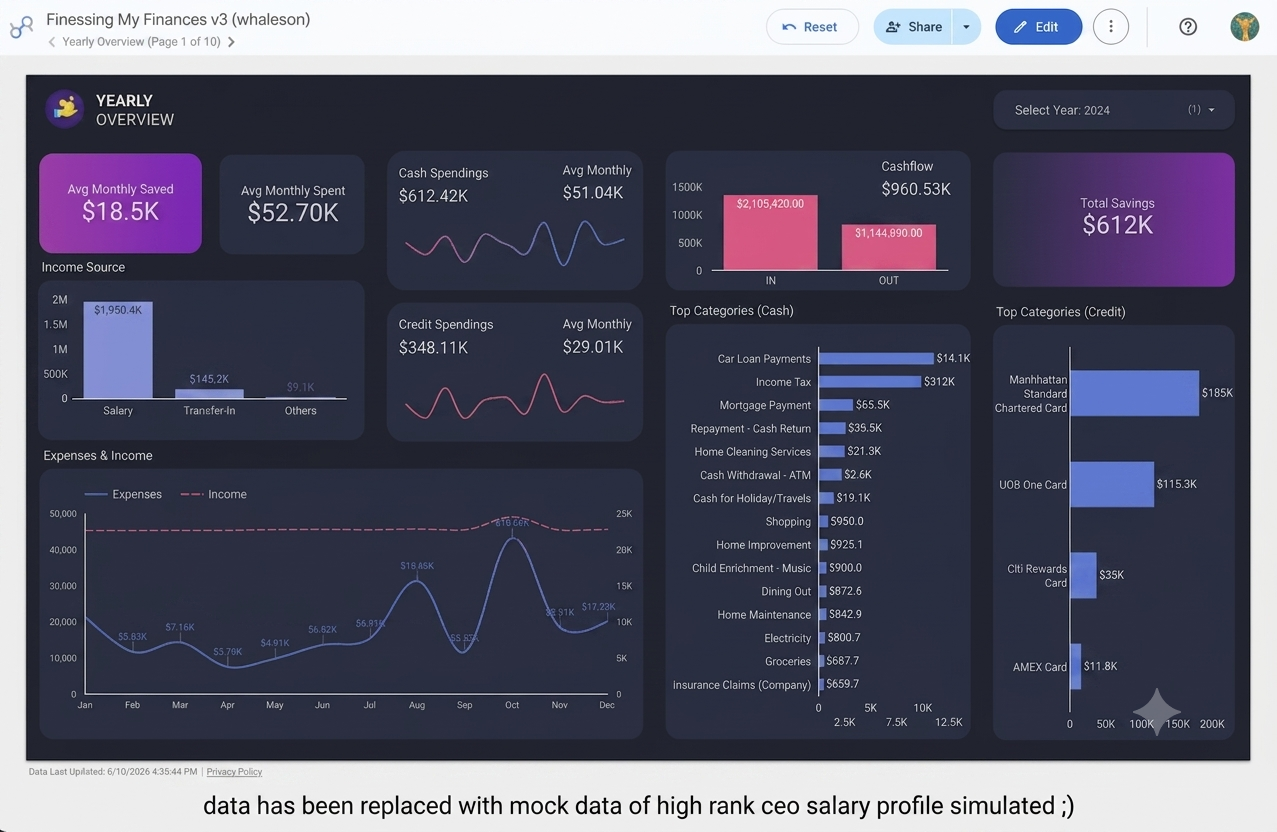Click the Others income source label
The image size is (1277, 832).
[x=300, y=410]
